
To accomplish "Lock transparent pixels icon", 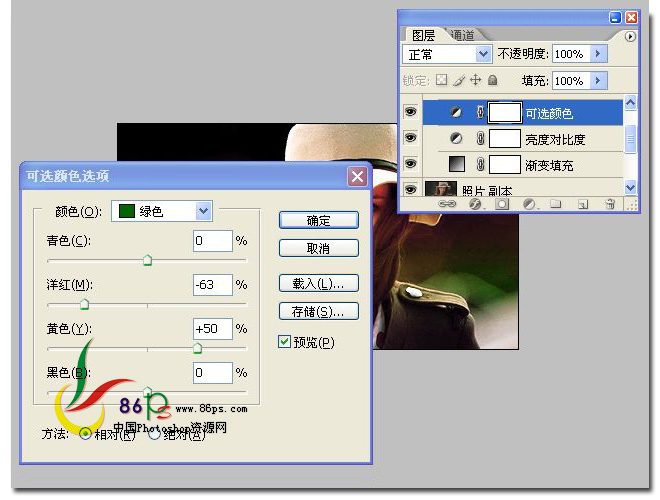I will click(442, 80).
